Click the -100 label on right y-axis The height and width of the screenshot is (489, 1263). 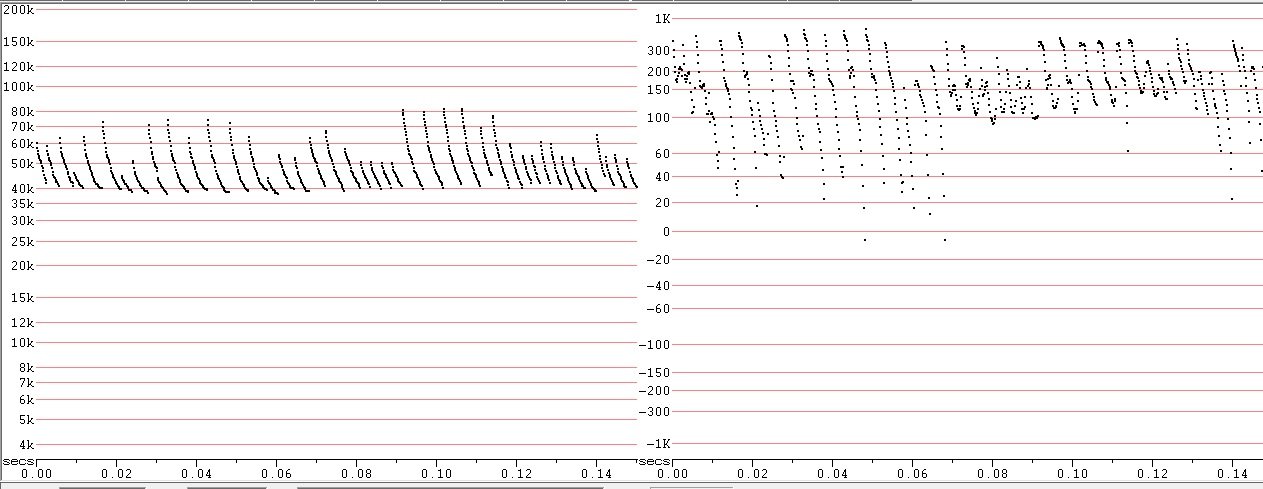pos(654,345)
